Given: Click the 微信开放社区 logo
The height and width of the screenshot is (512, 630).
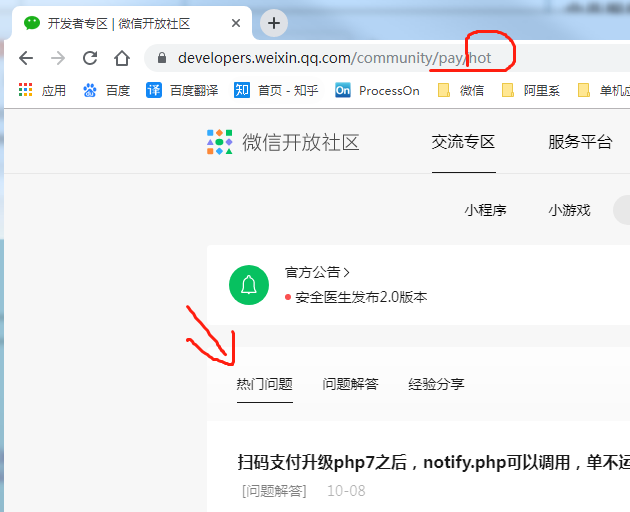Looking at the screenshot, I should tap(283, 142).
